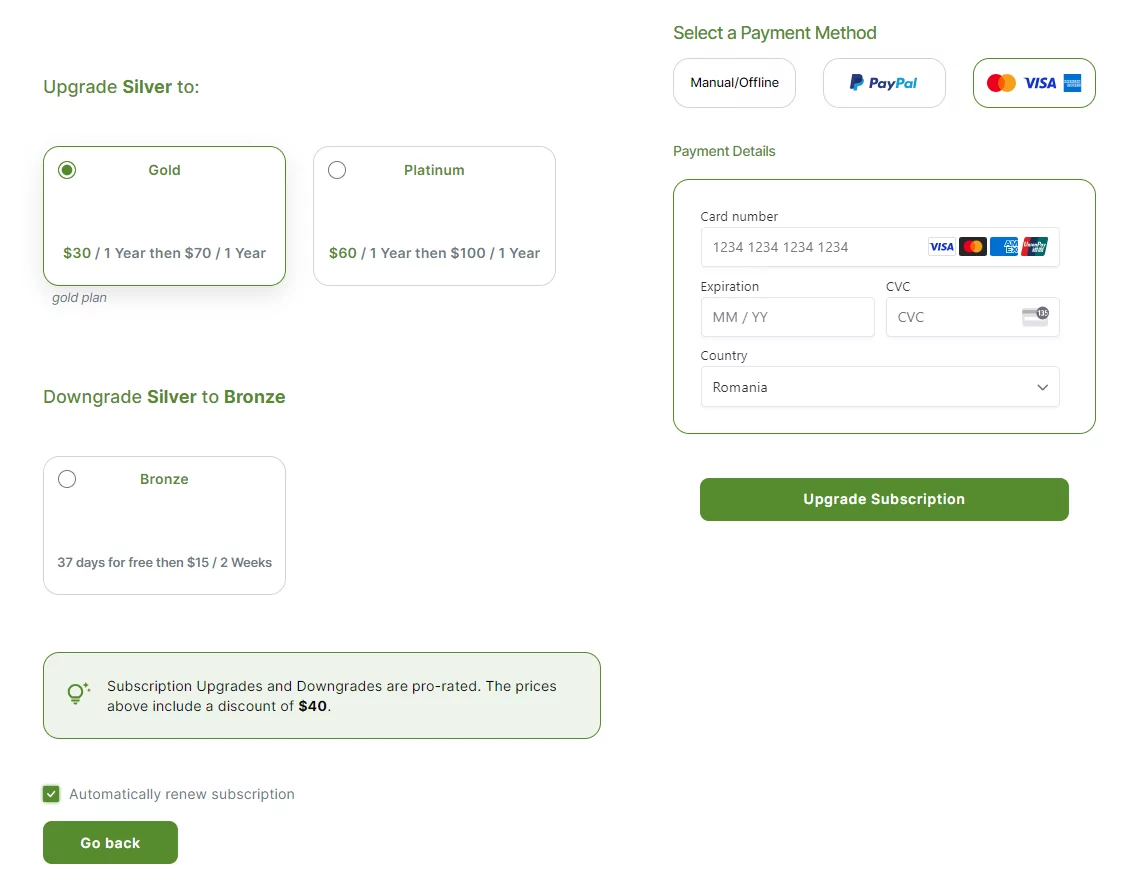Click the Mastercard icon in card number field

pyautogui.click(x=973, y=247)
